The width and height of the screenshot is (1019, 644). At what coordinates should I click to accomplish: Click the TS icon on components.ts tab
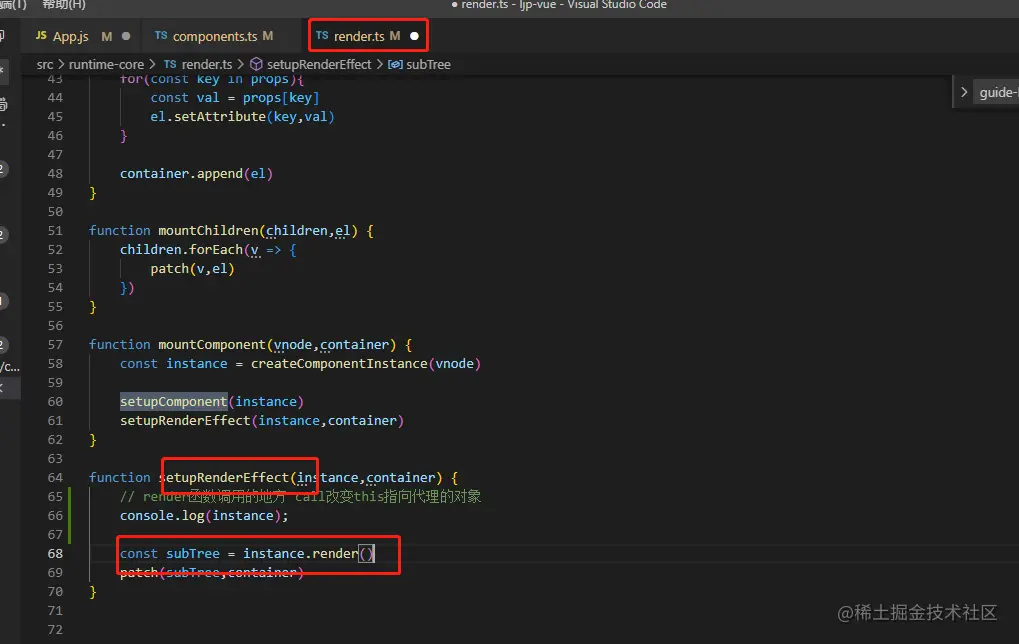click(161, 35)
